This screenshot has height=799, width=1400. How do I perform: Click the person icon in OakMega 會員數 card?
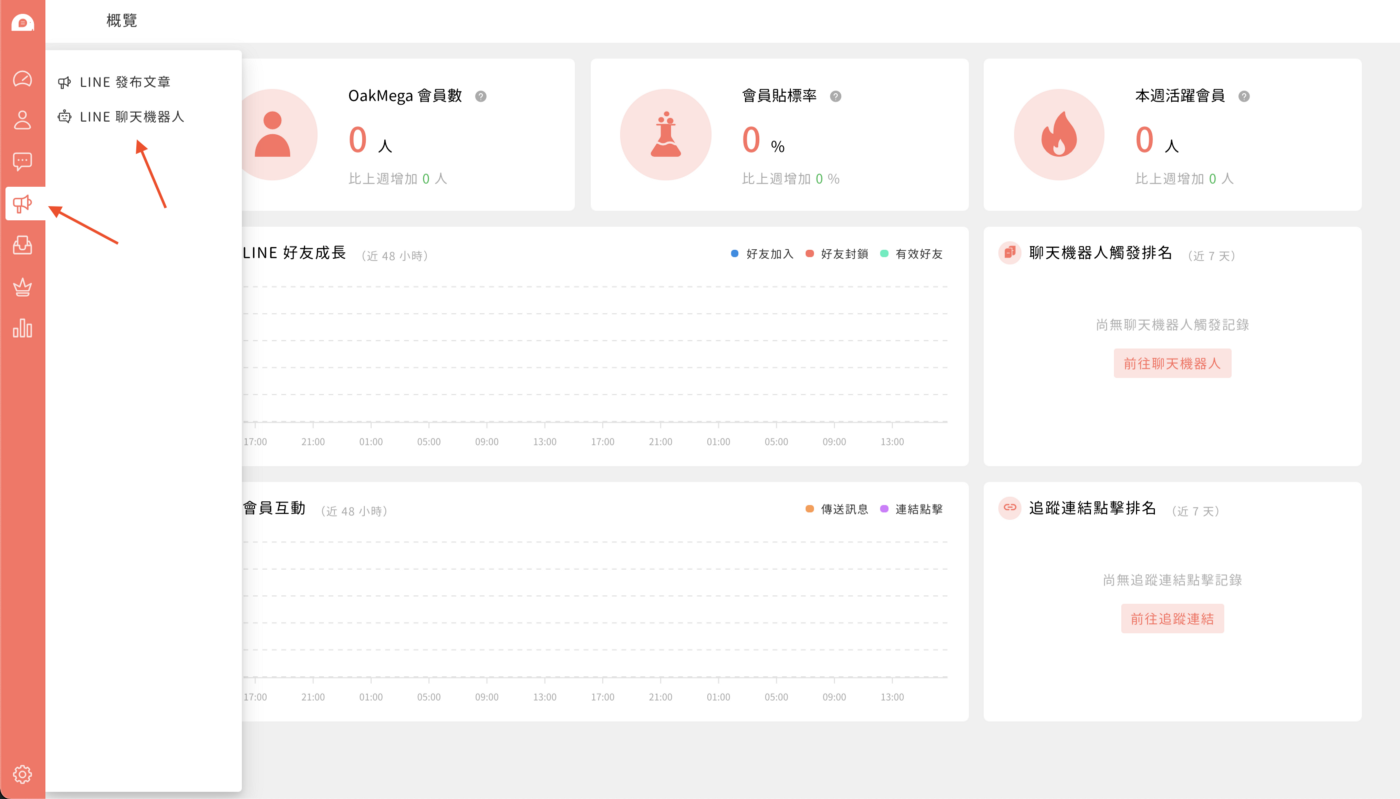coord(272,134)
